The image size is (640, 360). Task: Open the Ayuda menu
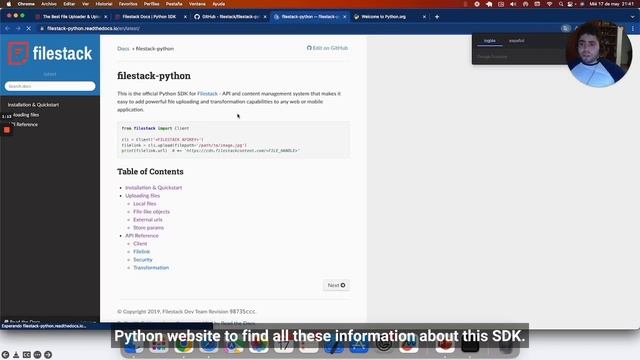pos(219,4)
